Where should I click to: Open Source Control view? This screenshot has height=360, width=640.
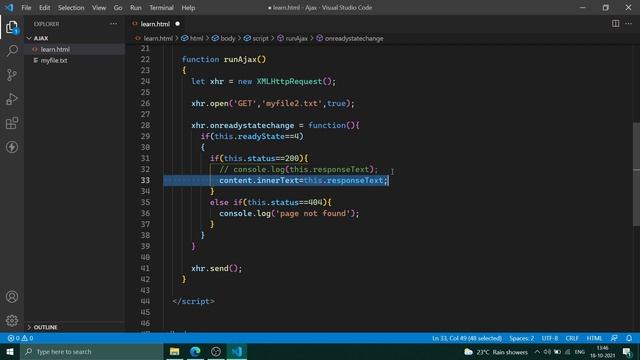(x=12, y=75)
